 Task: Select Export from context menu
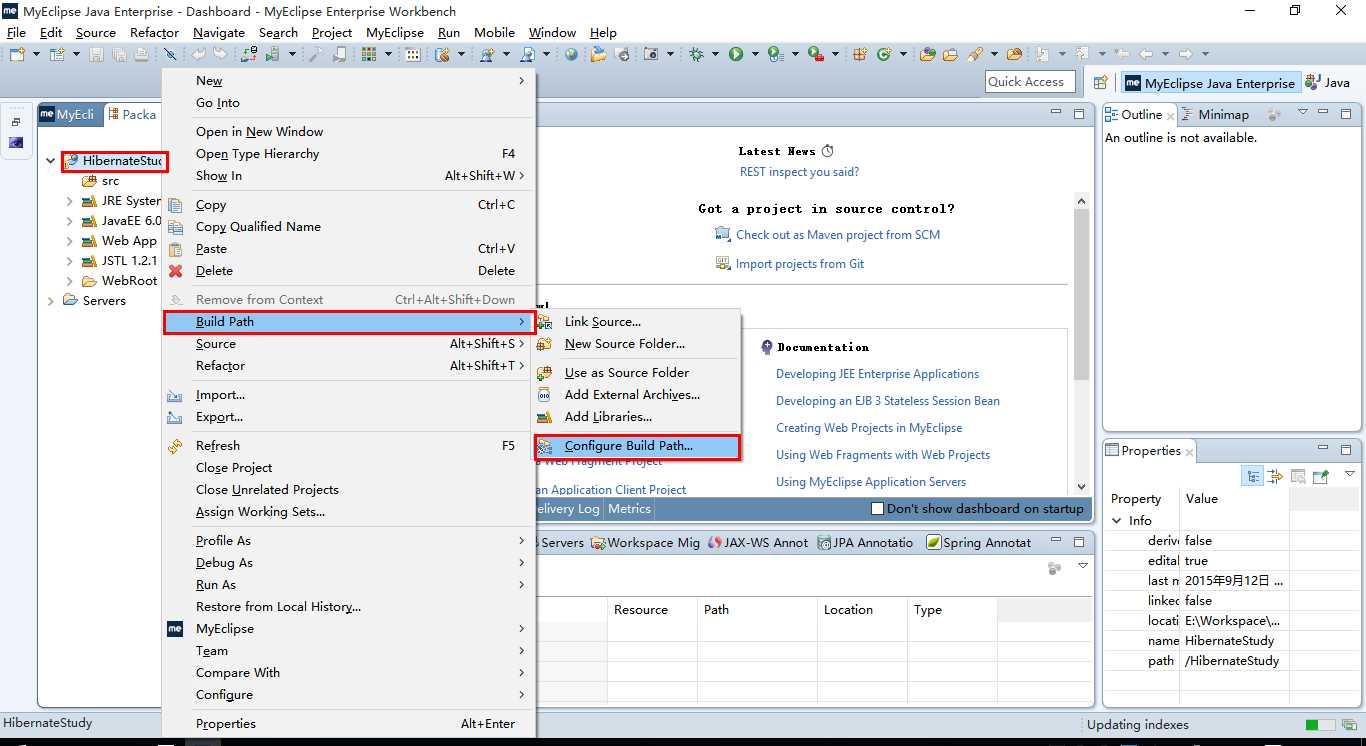tap(219, 417)
